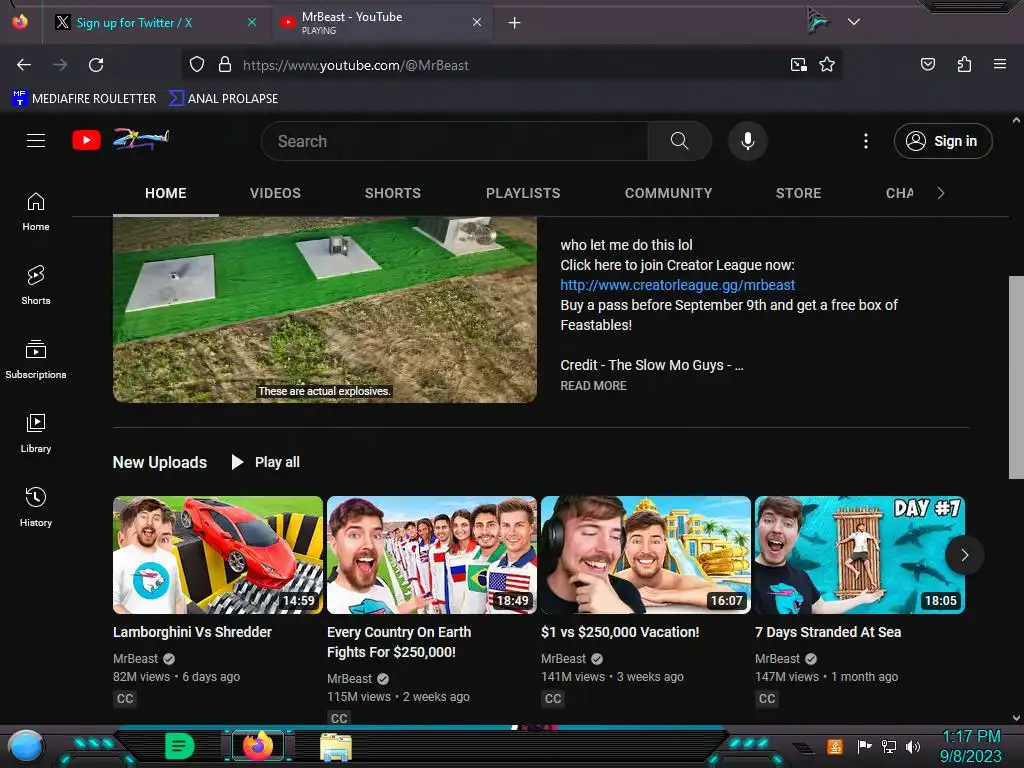Switch to the SHORTS tab
Image resolution: width=1024 pixels, height=768 pixels.
392,193
